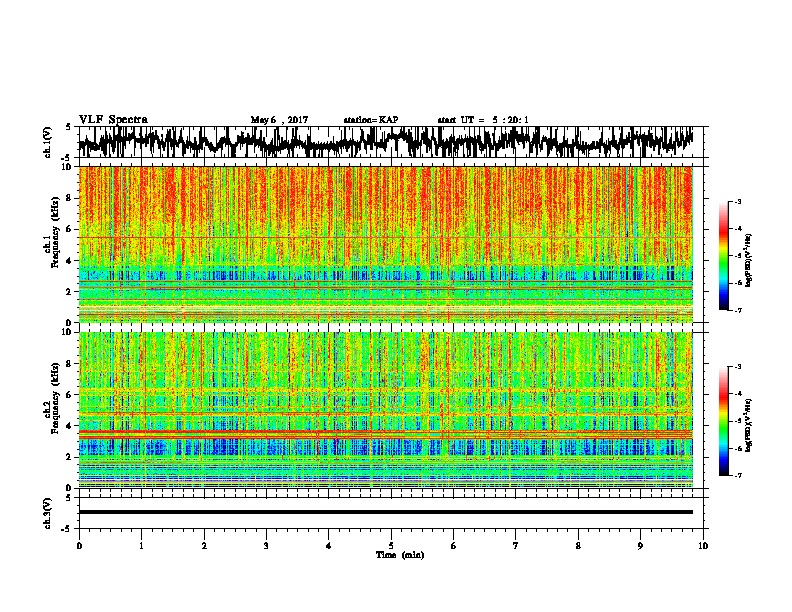Click time axis tick label '0'
The image size is (792, 612).
click(x=79, y=546)
